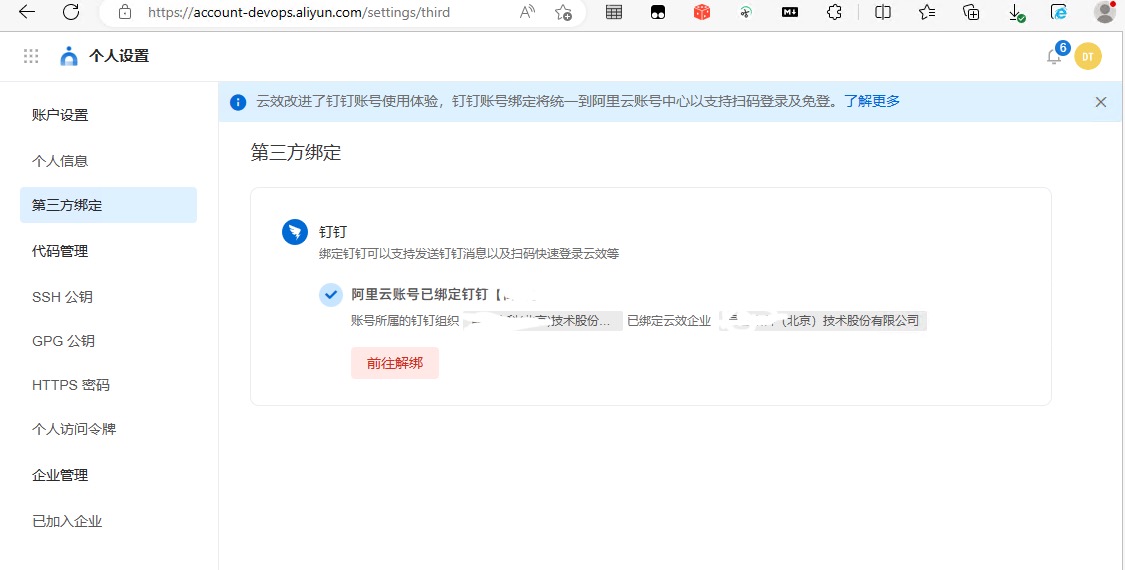The width and height of the screenshot is (1125, 570).
Task: Click the blue bound-status checkmark icon
Action: [x=331, y=294]
